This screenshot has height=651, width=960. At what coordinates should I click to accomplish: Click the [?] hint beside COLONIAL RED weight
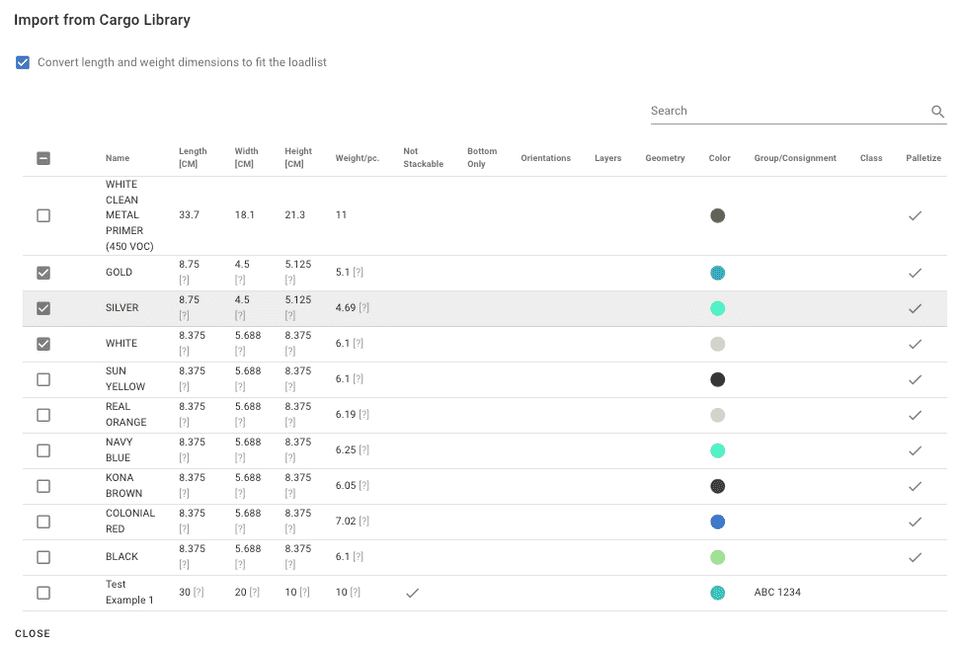[x=364, y=522]
